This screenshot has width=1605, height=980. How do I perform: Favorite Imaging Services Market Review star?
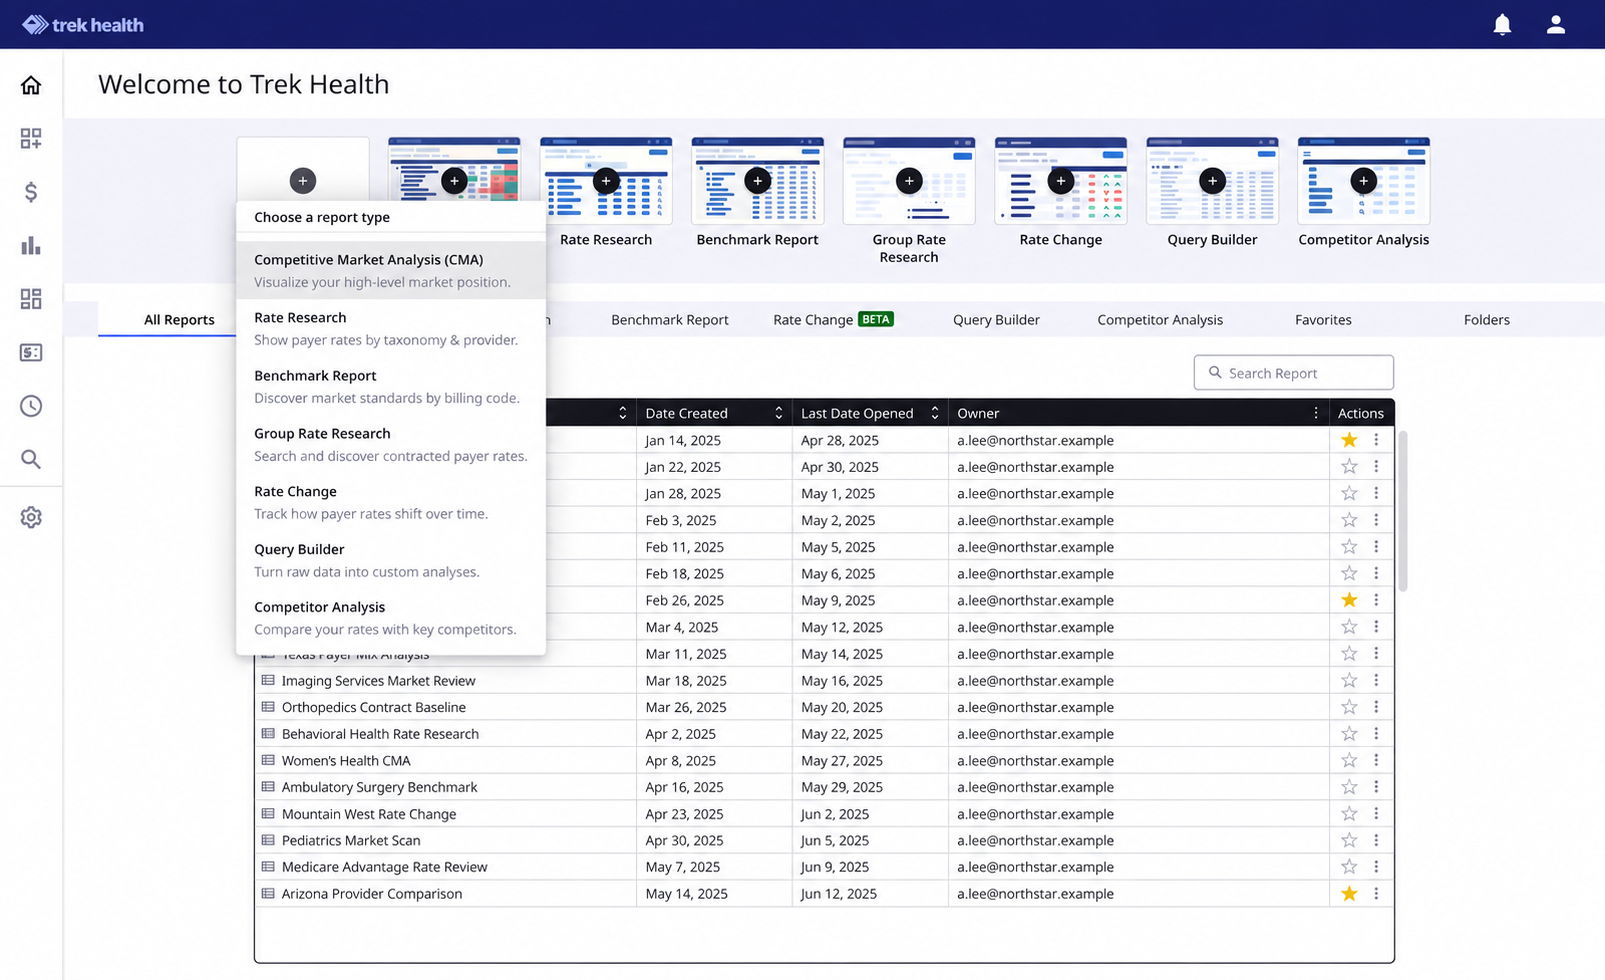1349,681
